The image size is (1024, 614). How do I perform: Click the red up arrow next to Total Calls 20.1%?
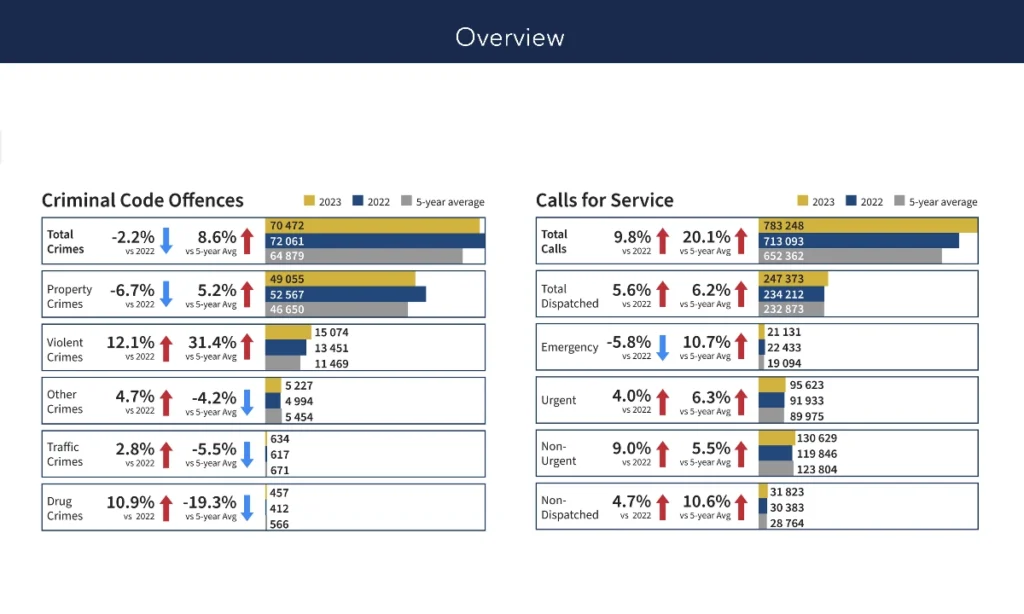coord(742,240)
